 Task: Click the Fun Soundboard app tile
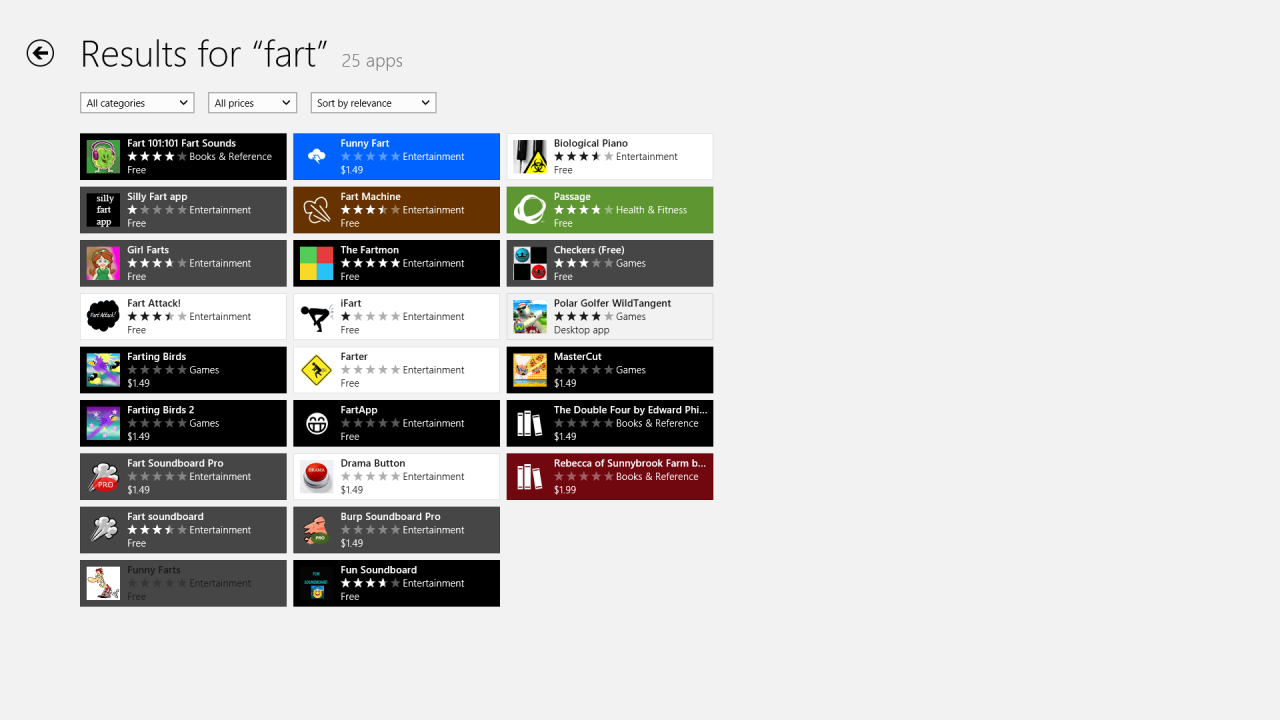[396, 583]
